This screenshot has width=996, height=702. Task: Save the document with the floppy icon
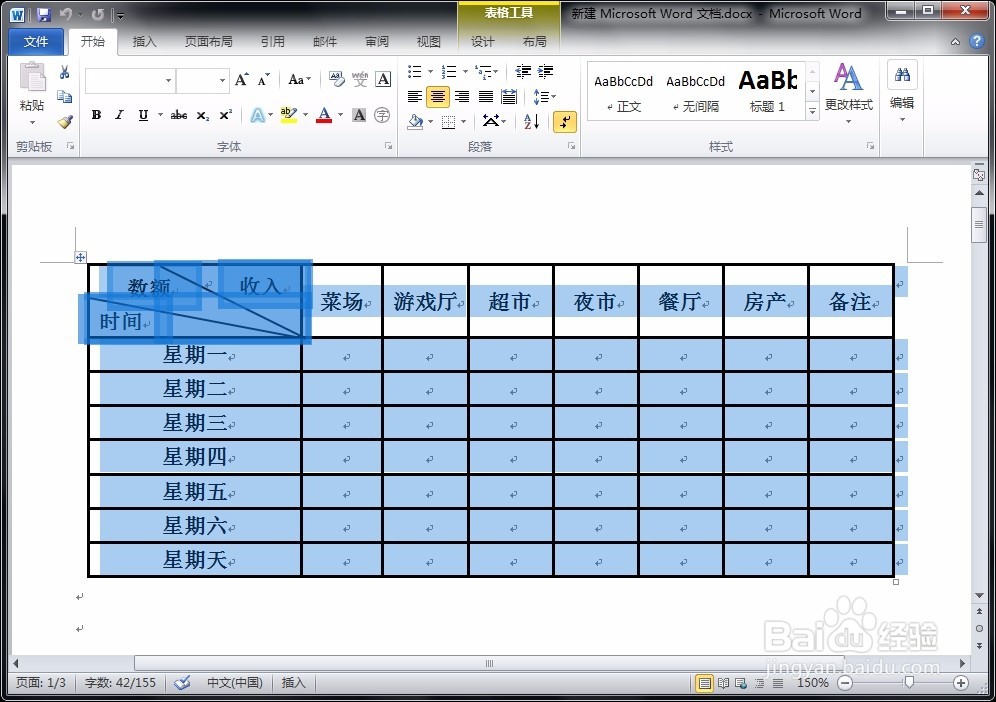(43, 14)
